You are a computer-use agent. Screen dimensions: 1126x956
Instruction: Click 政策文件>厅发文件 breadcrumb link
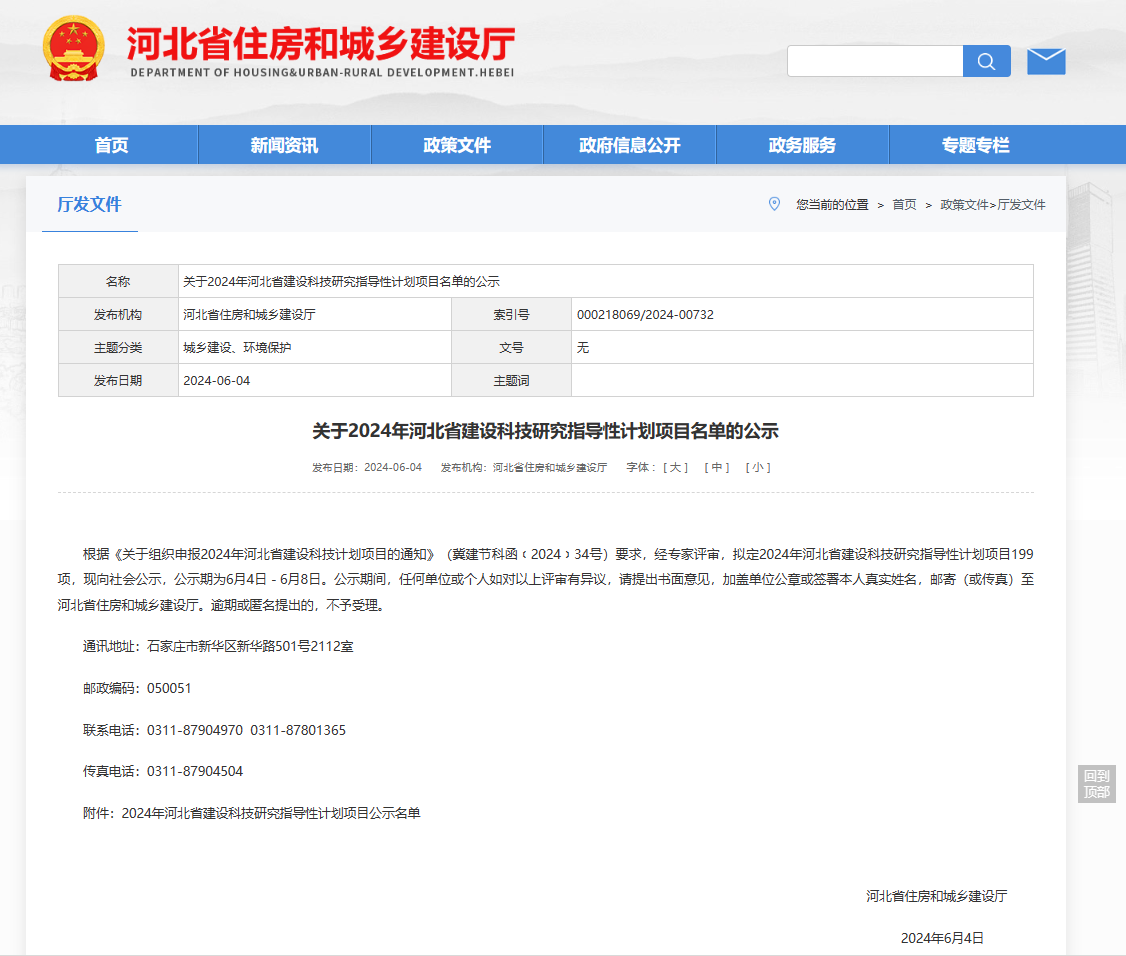[x=992, y=204]
